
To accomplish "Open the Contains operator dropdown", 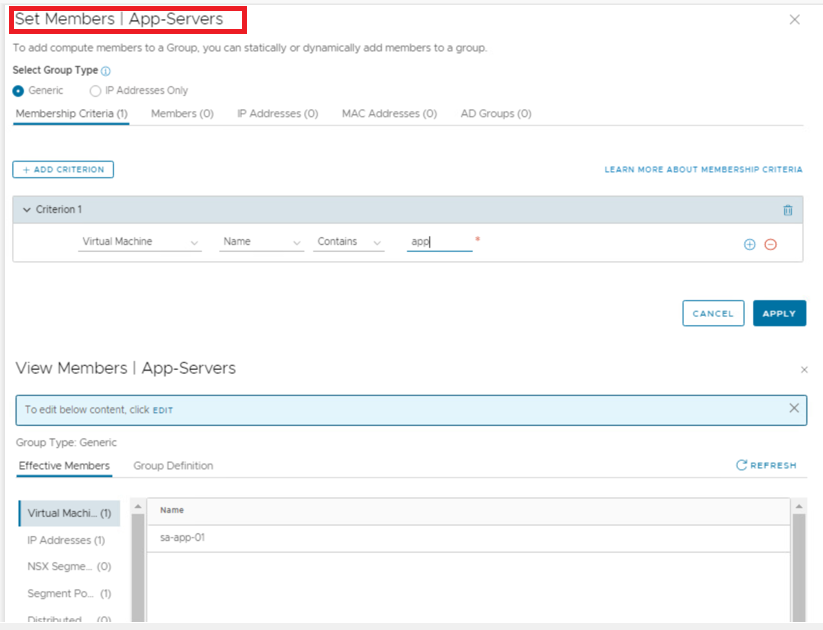I will [x=349, y=242].
